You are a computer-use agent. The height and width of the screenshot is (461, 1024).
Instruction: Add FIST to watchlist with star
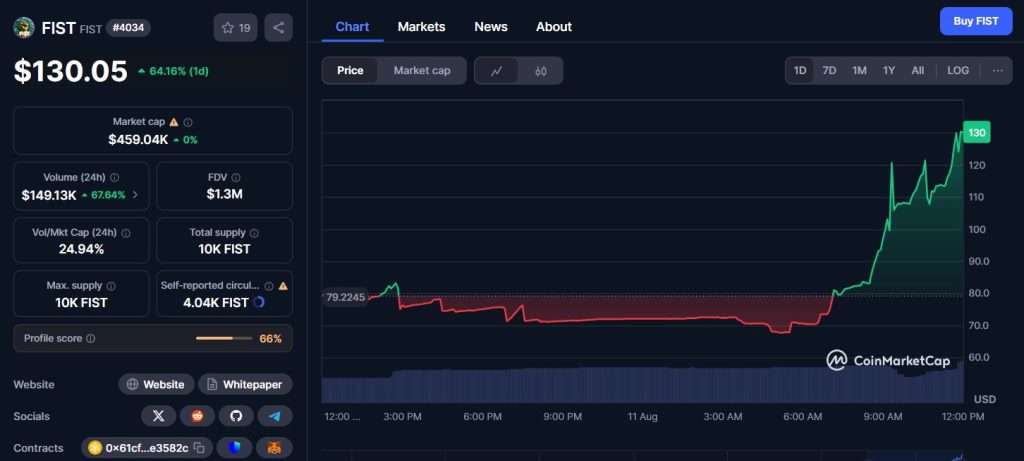pos(235,28)
